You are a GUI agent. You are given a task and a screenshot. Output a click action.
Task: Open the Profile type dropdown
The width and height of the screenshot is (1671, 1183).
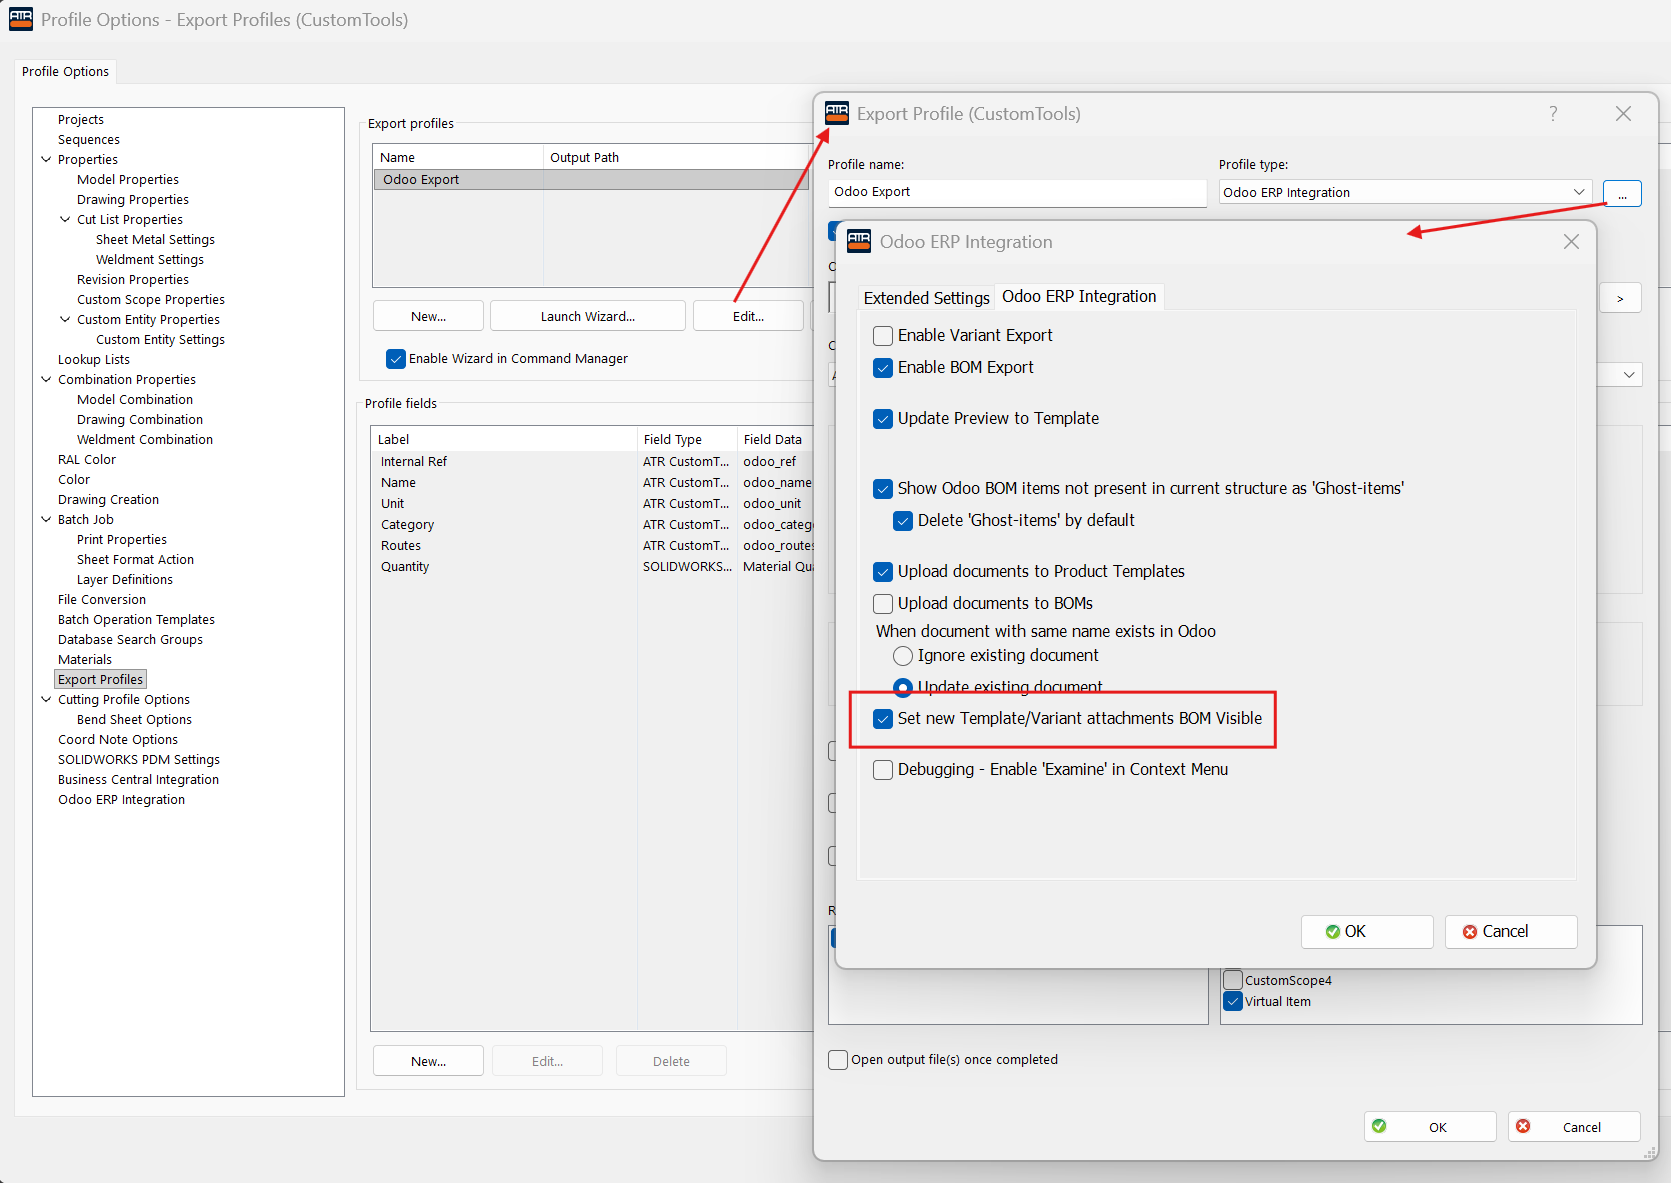(1578, 191)
